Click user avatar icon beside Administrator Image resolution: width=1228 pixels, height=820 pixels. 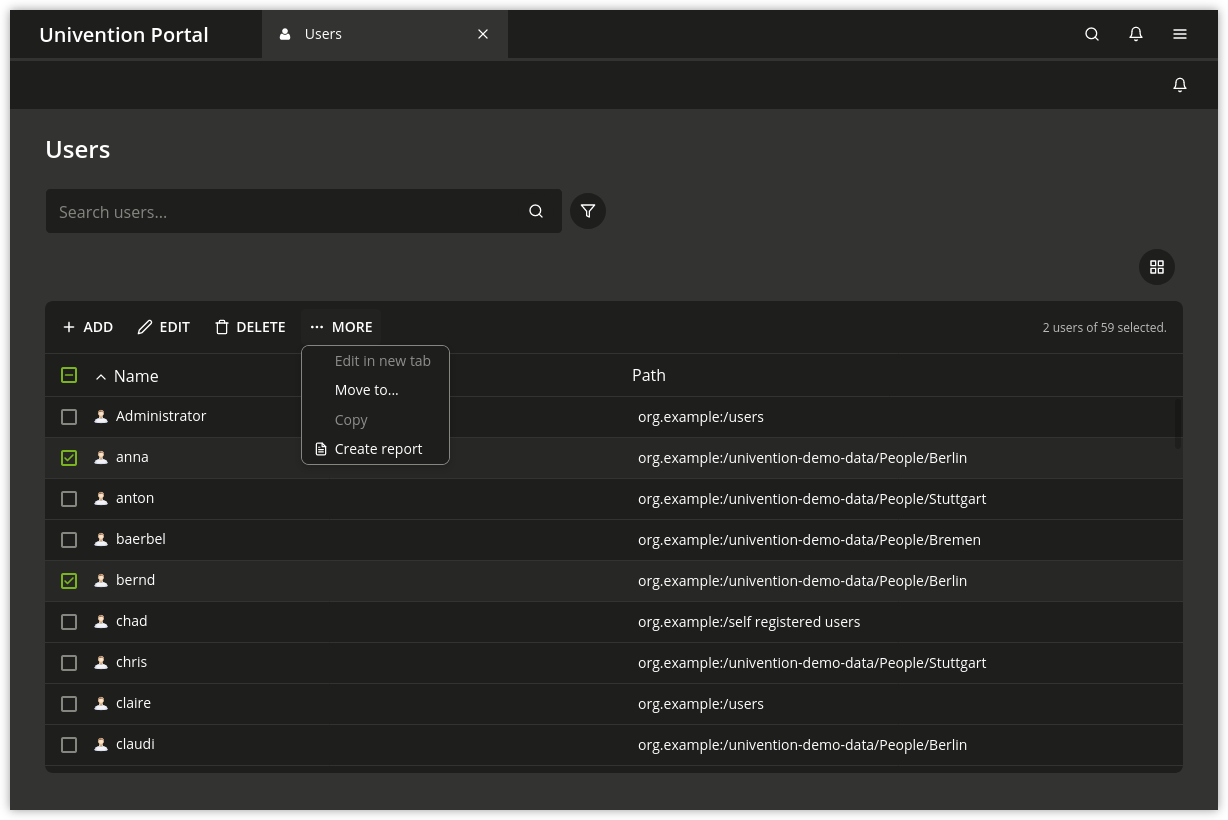[x=101, y=417]
